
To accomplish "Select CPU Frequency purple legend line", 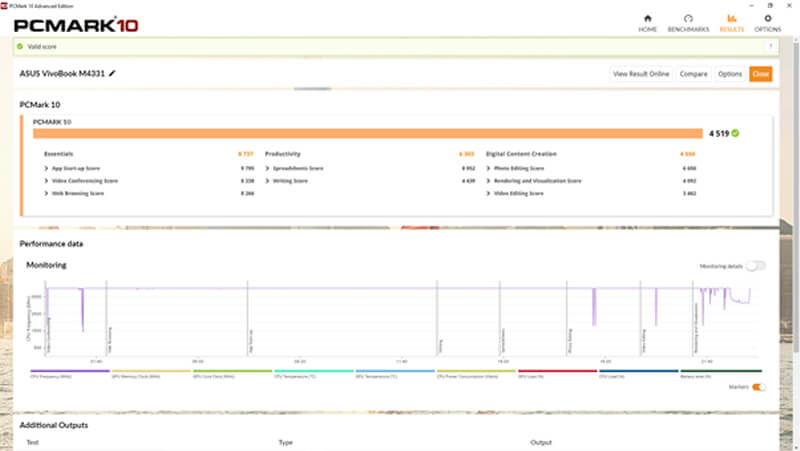I will 70,371.
